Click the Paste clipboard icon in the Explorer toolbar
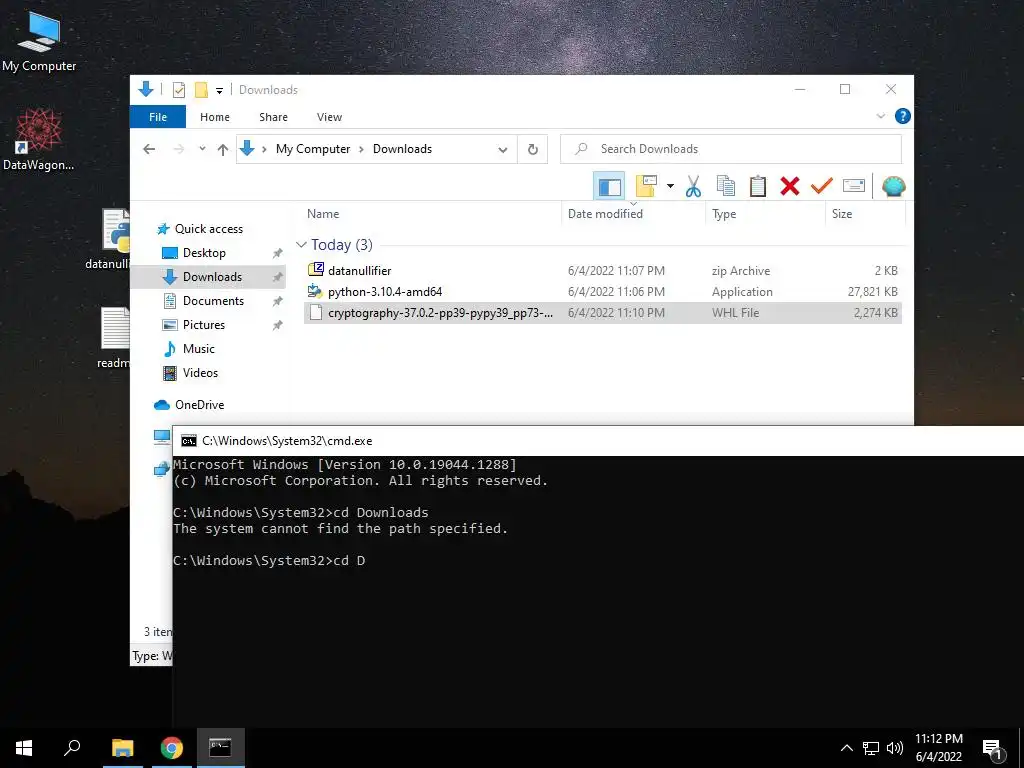Viewport: 1024px width, 768px height. tap(758, 186)
